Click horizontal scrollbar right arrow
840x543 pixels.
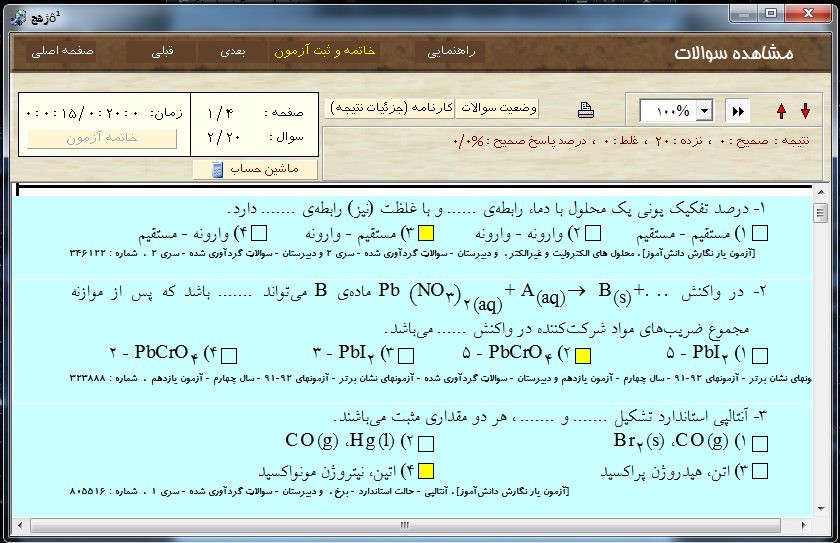click(803, 525)
